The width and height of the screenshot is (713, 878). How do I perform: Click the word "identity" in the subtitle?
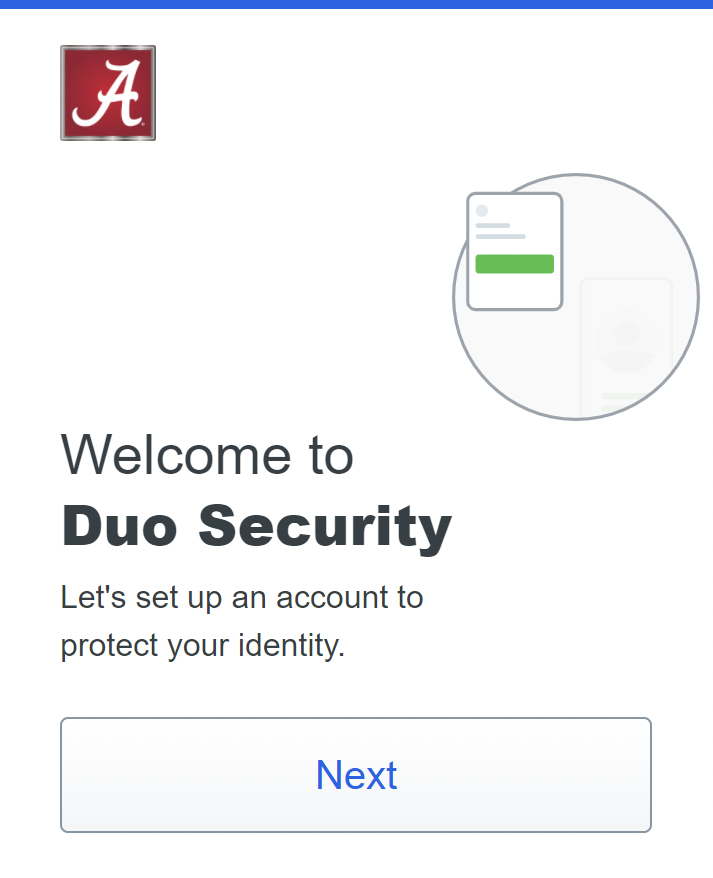pyautogui.click(x=287, y=646)
